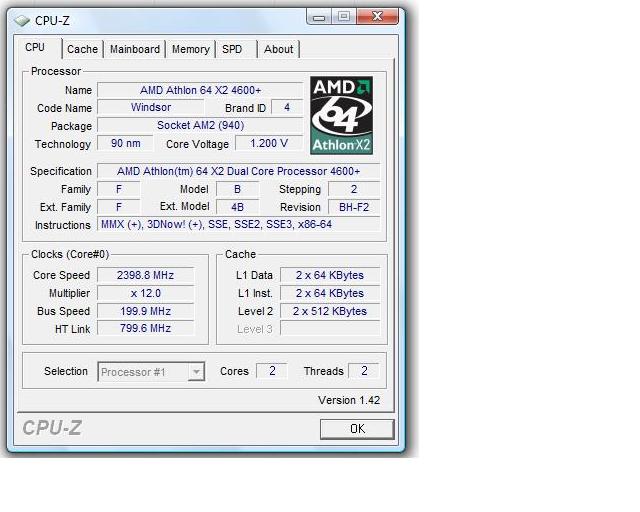Select the Core Voltage value box
Image resolution: width=640 pixels, height=512 pixels.
pyautogui.click(x=275, y=144)
